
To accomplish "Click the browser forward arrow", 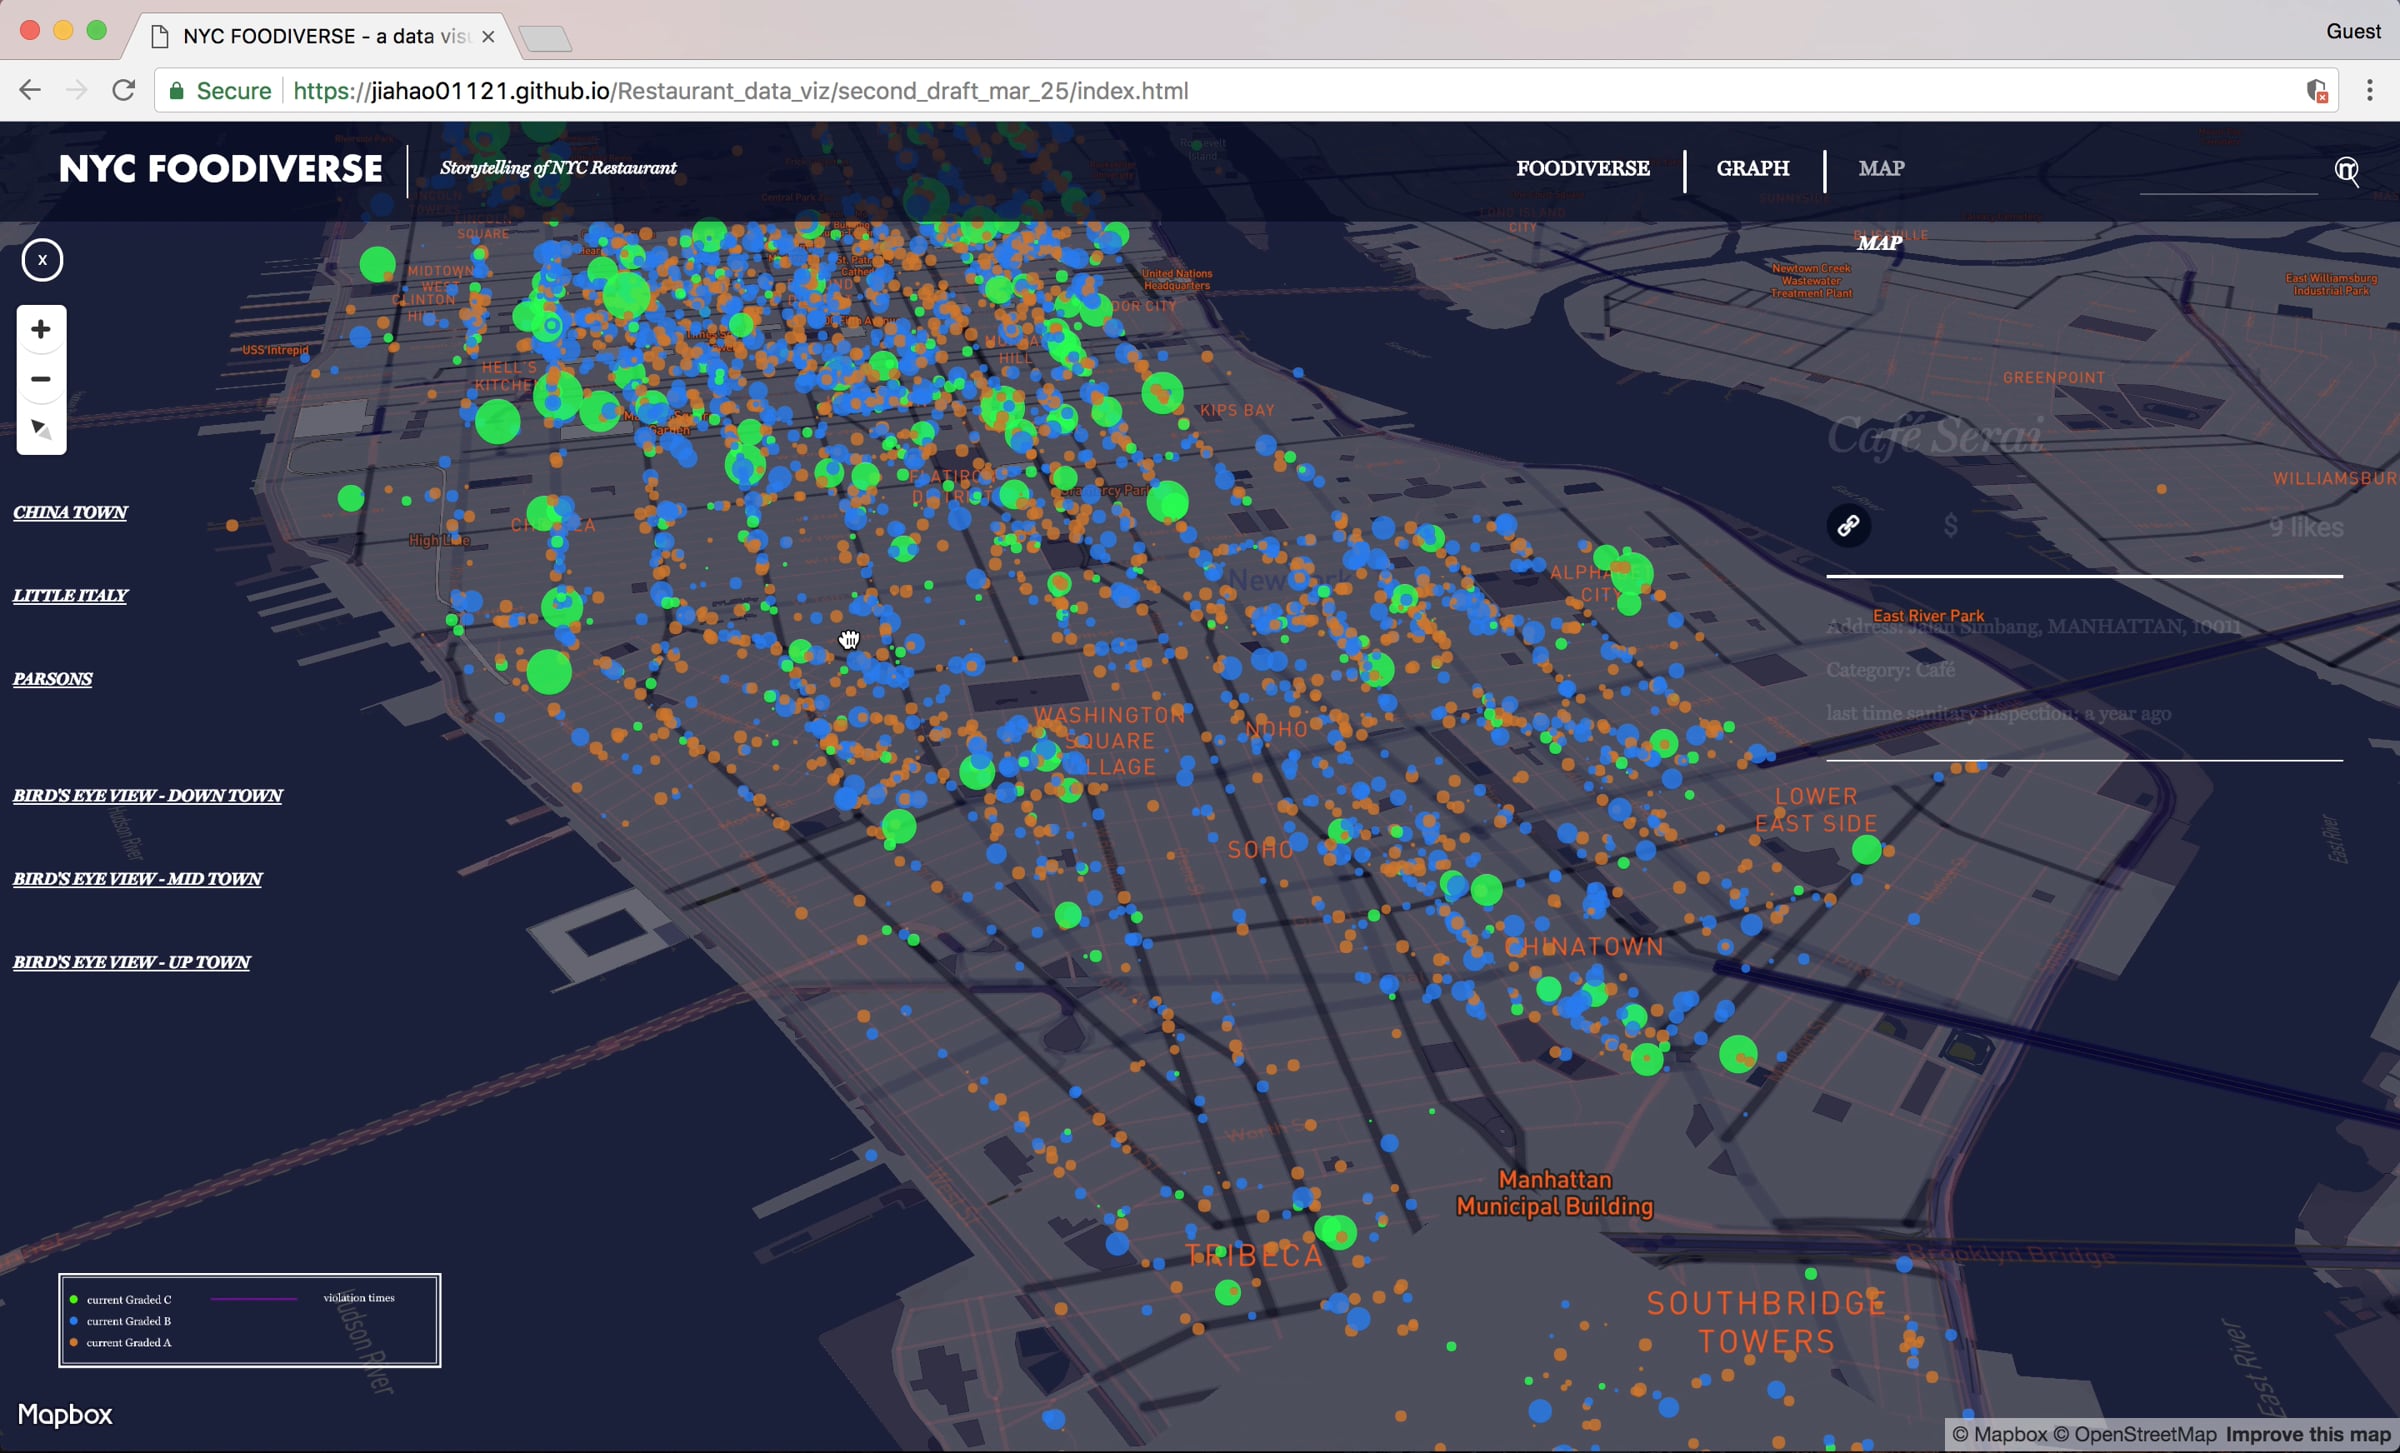I will tap(77, 90).
